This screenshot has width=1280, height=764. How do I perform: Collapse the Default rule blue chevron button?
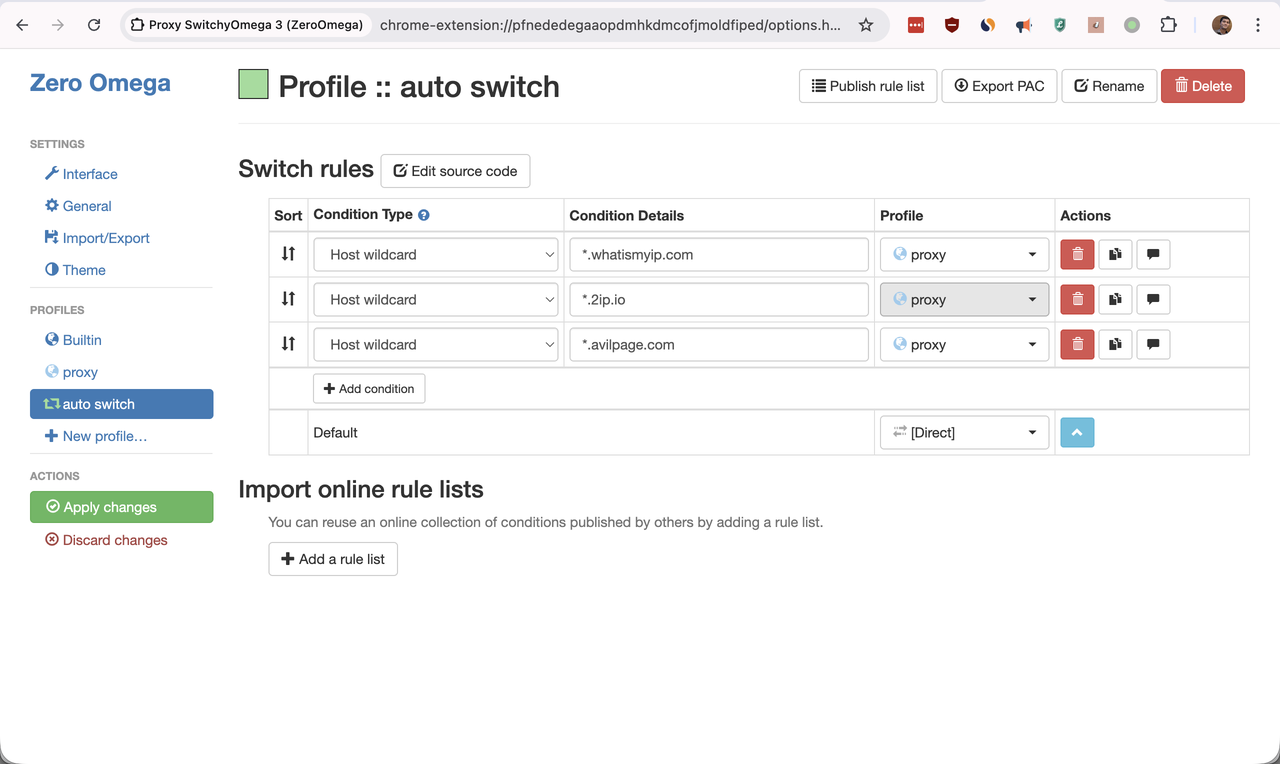pos(1077,433)
